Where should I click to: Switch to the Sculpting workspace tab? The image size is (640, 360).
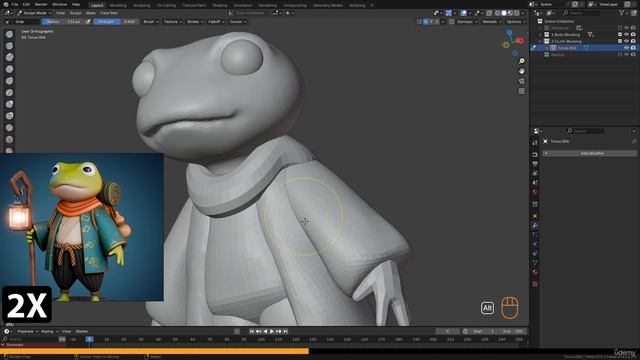click(x=142, y=5)
